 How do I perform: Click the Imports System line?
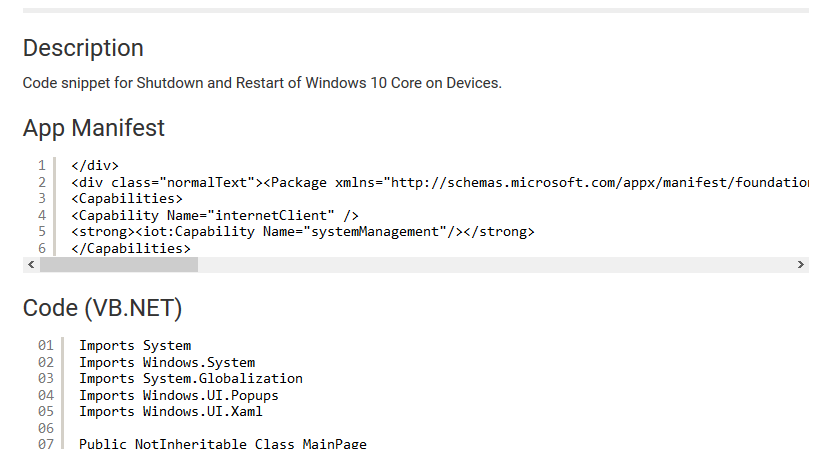(x=135, y=346)
